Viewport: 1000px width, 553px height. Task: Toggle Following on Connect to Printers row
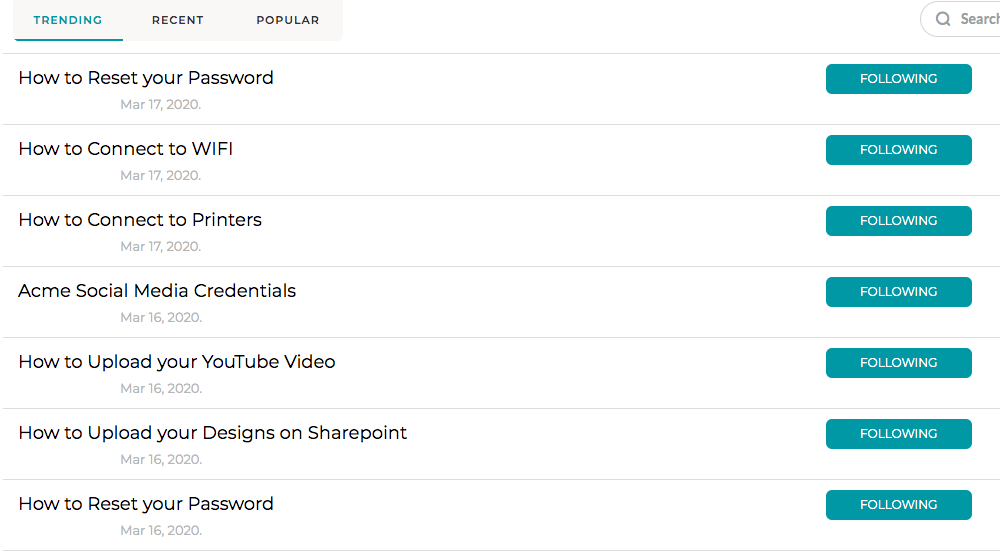pyautogui.click(x=898, y=221)
